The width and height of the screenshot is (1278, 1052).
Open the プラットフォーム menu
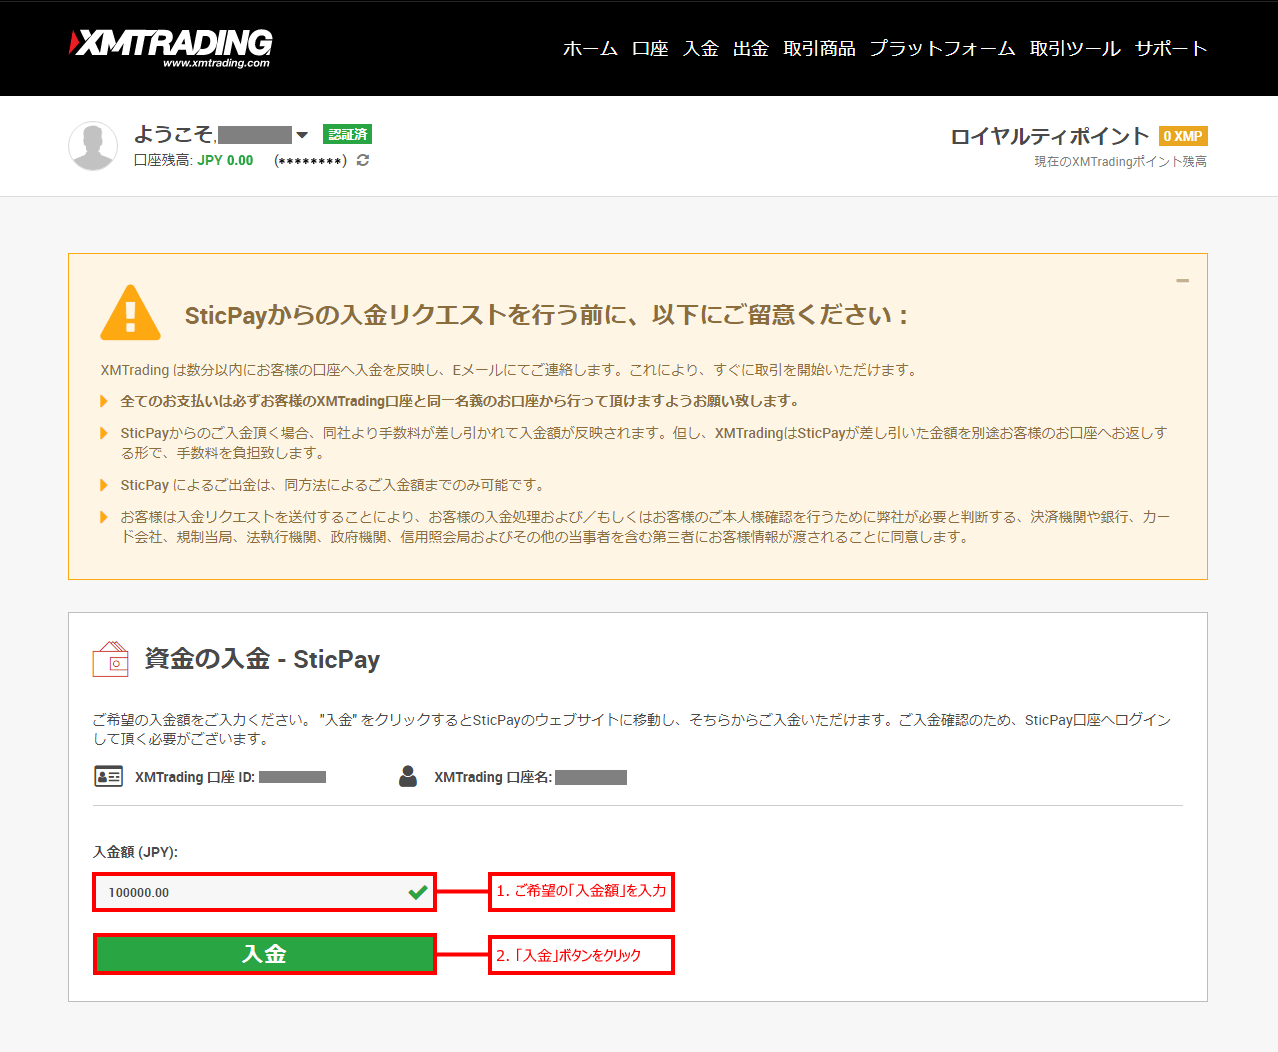pyautogui.click(x=942, y=48)
